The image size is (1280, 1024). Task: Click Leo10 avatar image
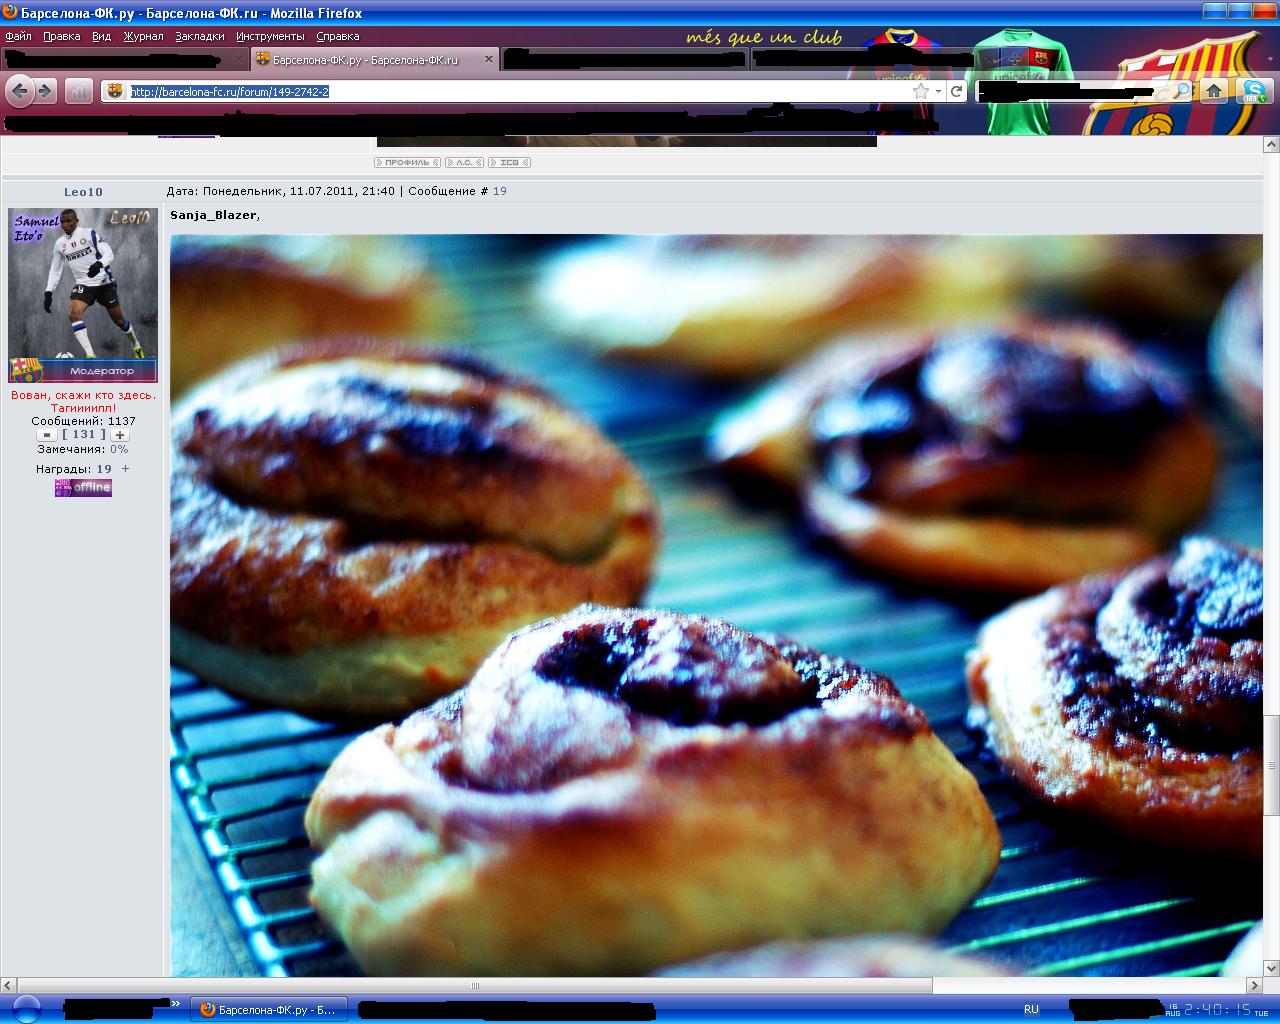click(83, 295)
